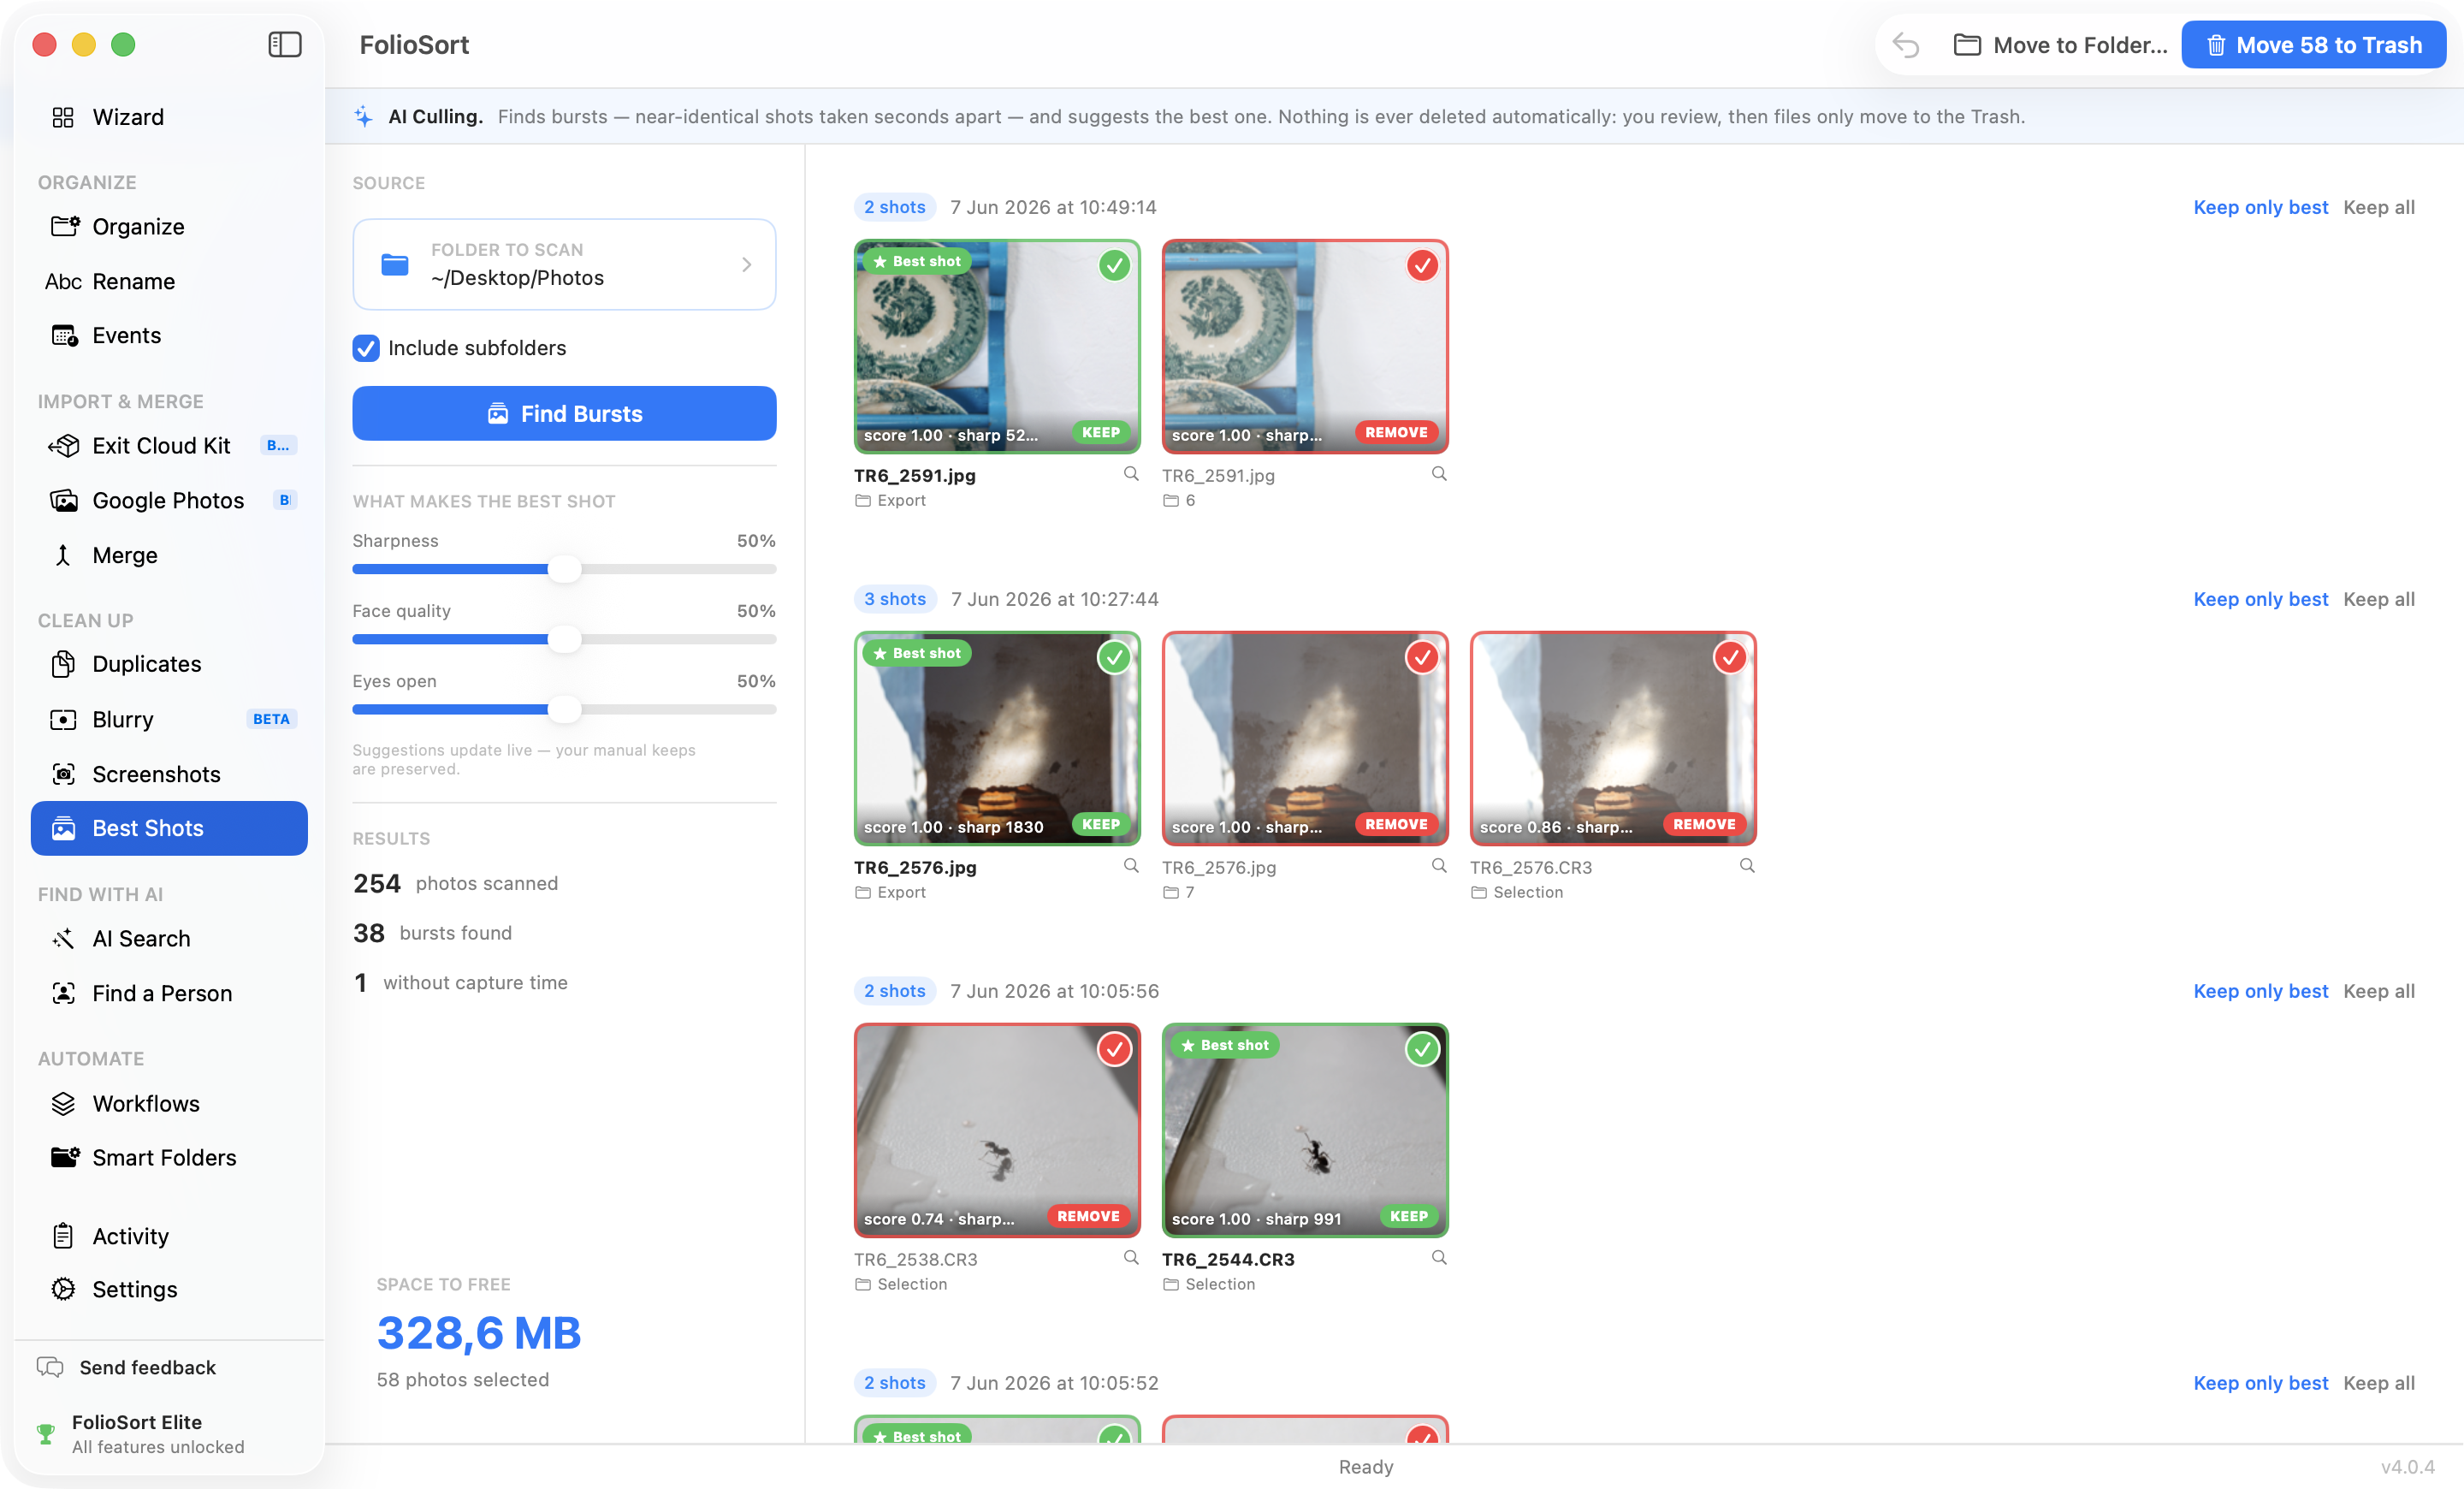Toggle keep checkmark on Export TR6_2591.jpg
This screenshot has width=2464, height=1489.
coord(1114,265)
